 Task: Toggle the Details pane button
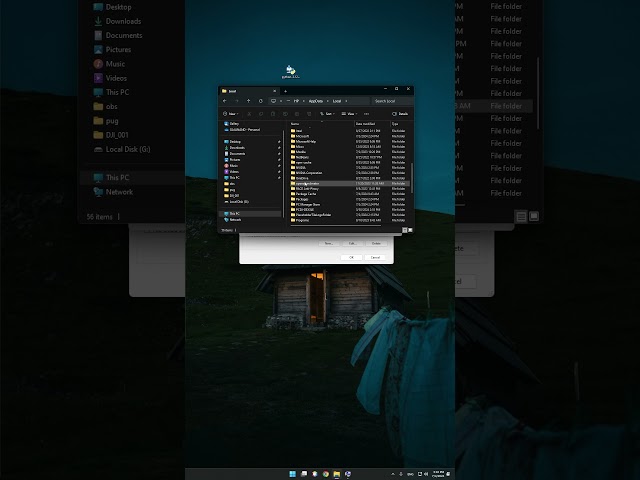(400, 114)
